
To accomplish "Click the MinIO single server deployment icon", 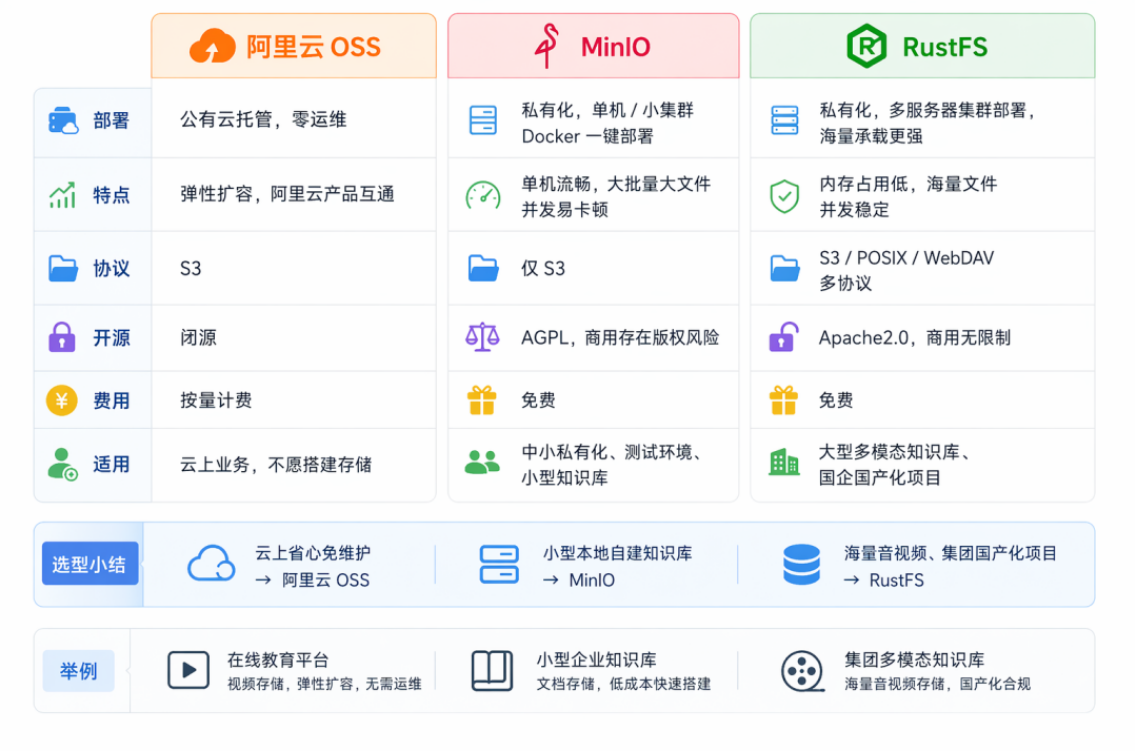I will pyautogui.click(x=483, y=120).
